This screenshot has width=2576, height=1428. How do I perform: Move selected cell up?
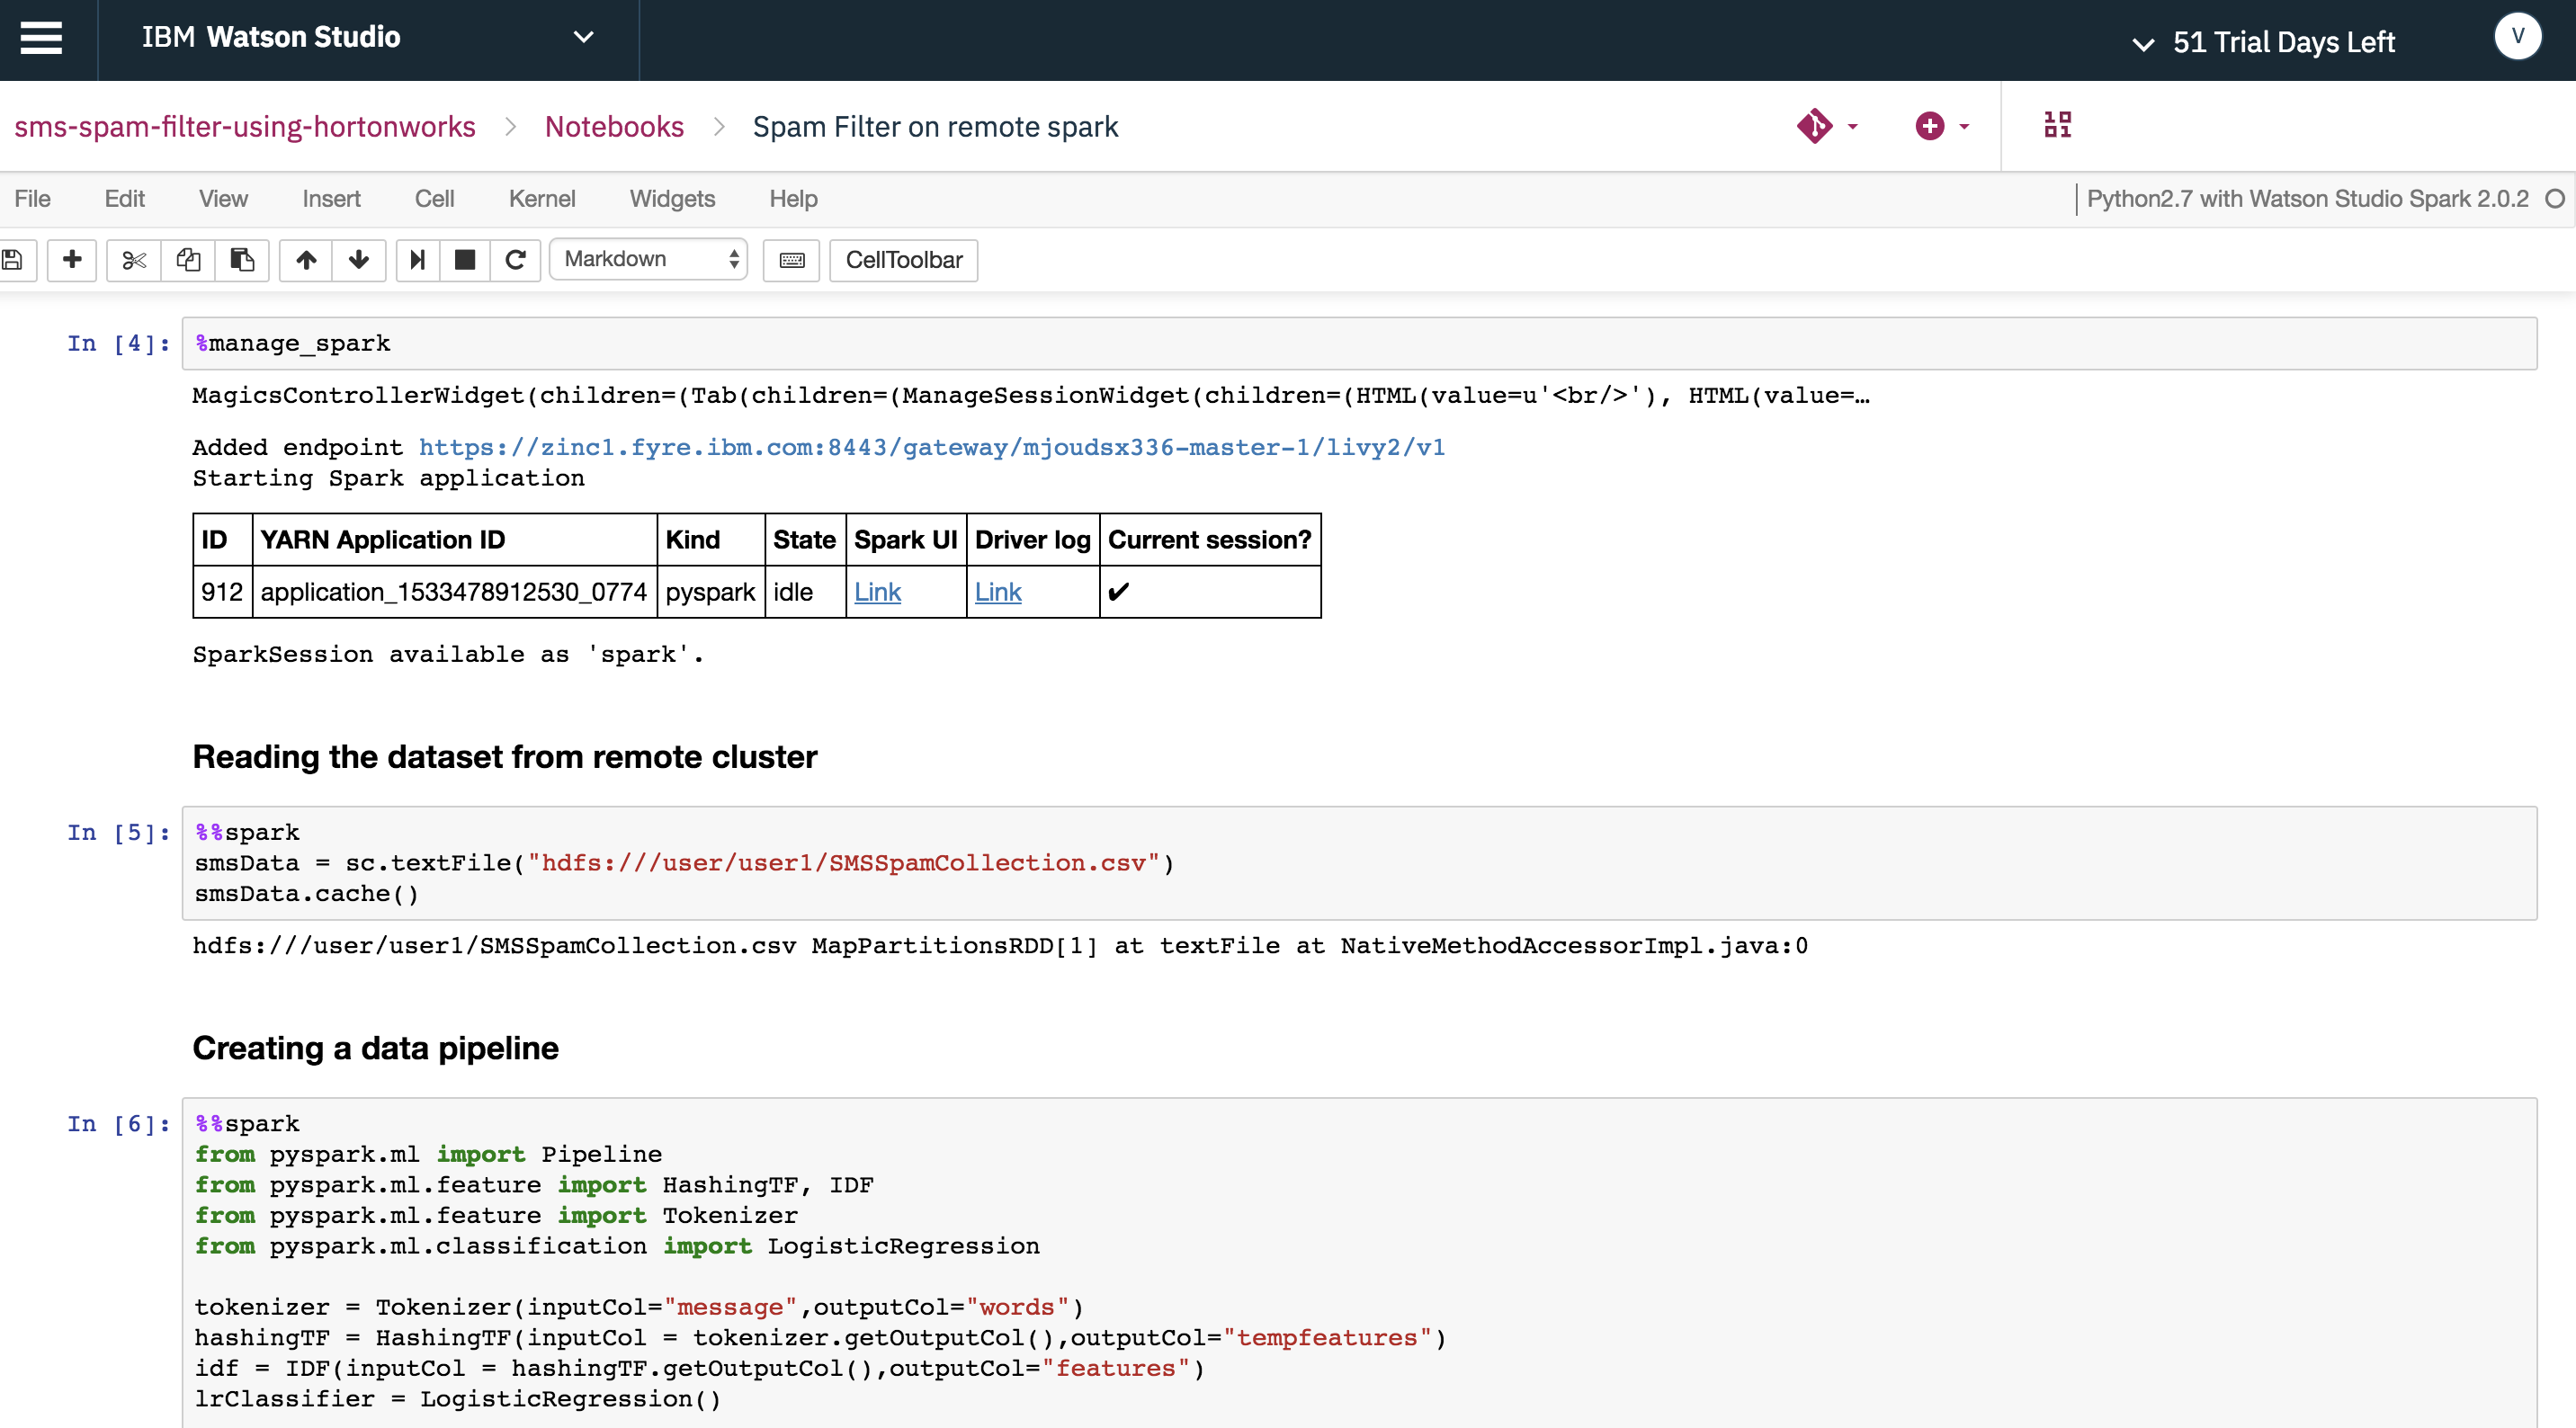coord(306,260)
